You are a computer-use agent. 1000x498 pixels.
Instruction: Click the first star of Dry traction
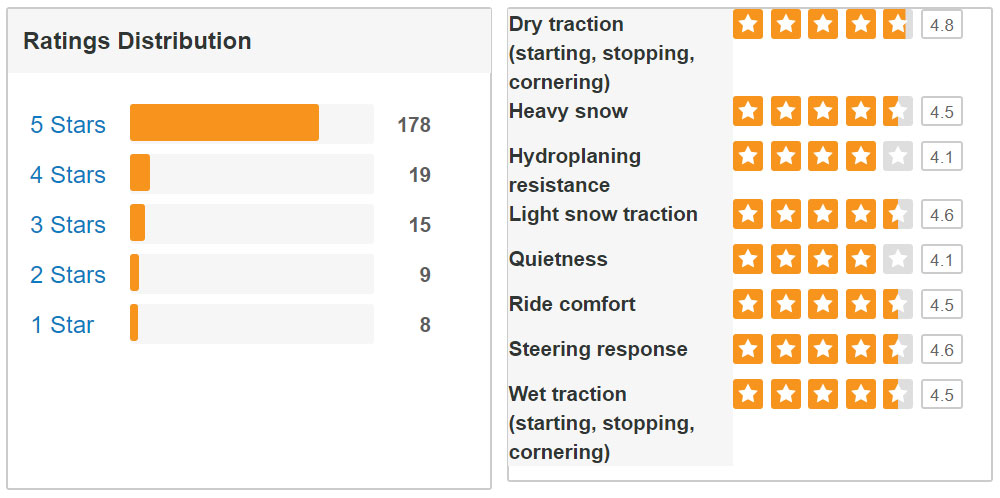[x=747, y=24]
